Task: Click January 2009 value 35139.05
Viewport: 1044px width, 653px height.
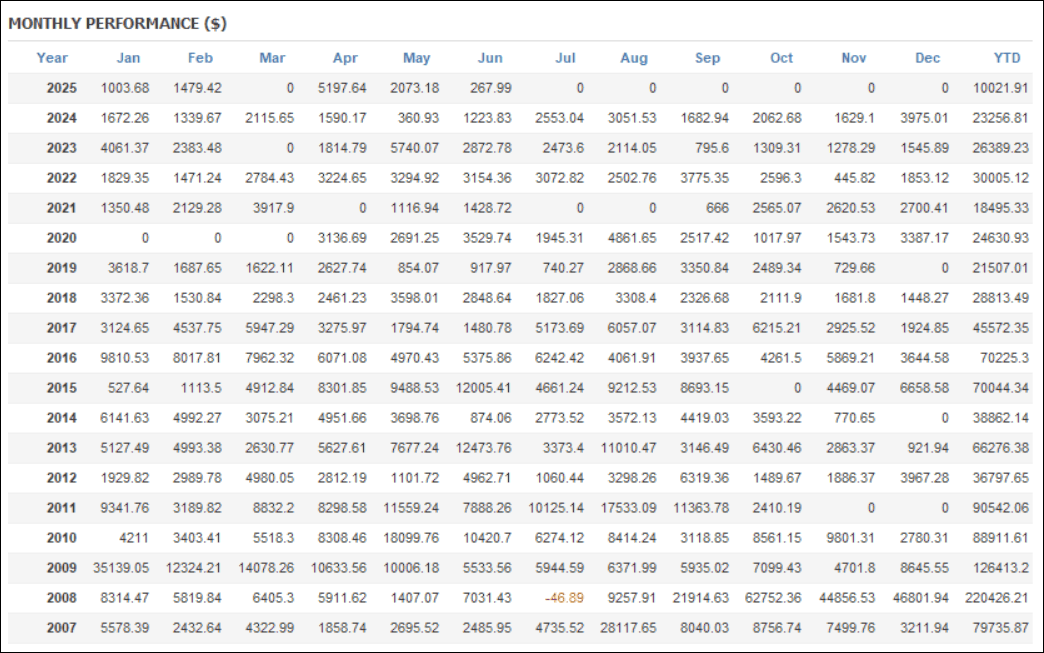Action: coord(121,568)
